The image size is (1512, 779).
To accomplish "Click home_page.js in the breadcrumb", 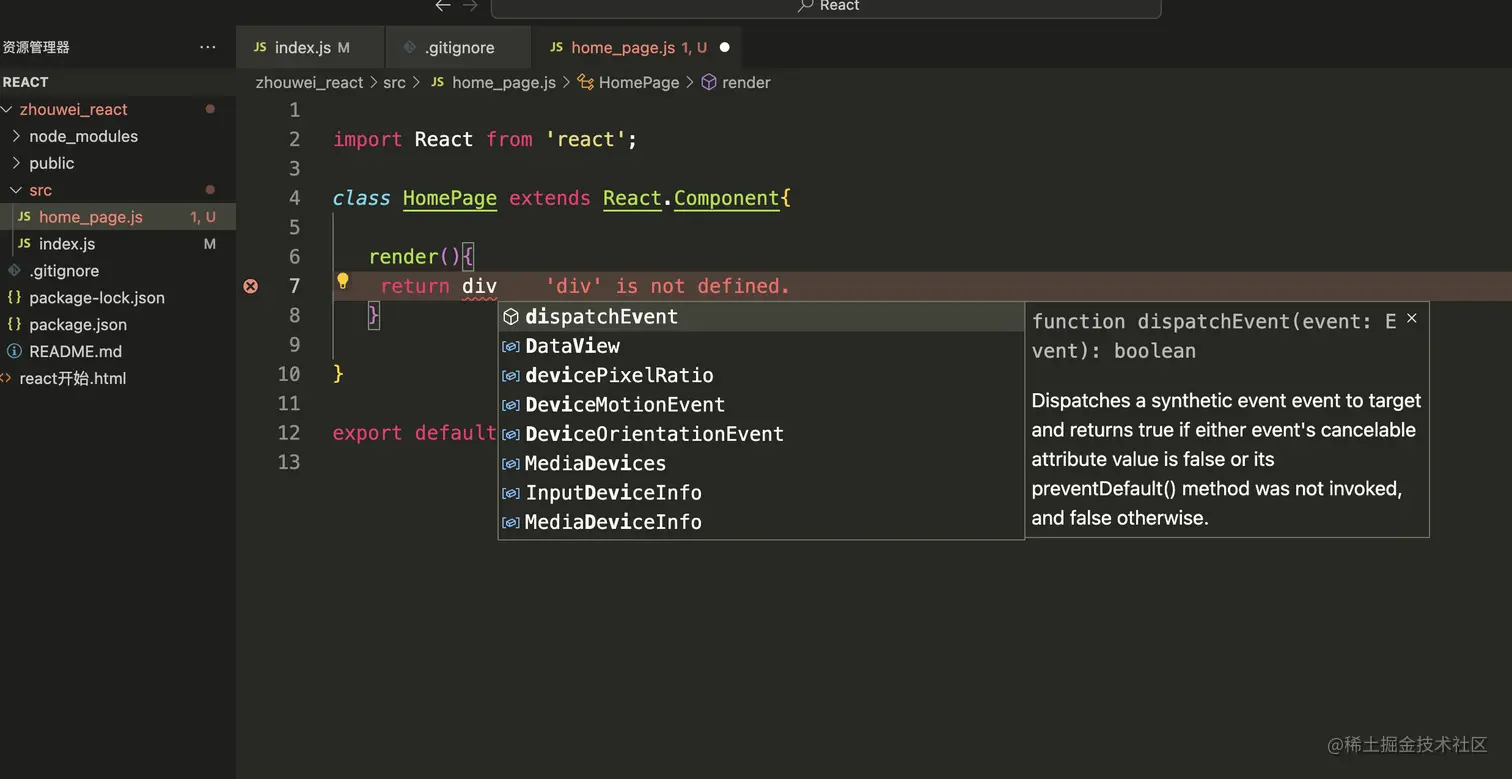I will pyautogui.click(x=503, y=83).
